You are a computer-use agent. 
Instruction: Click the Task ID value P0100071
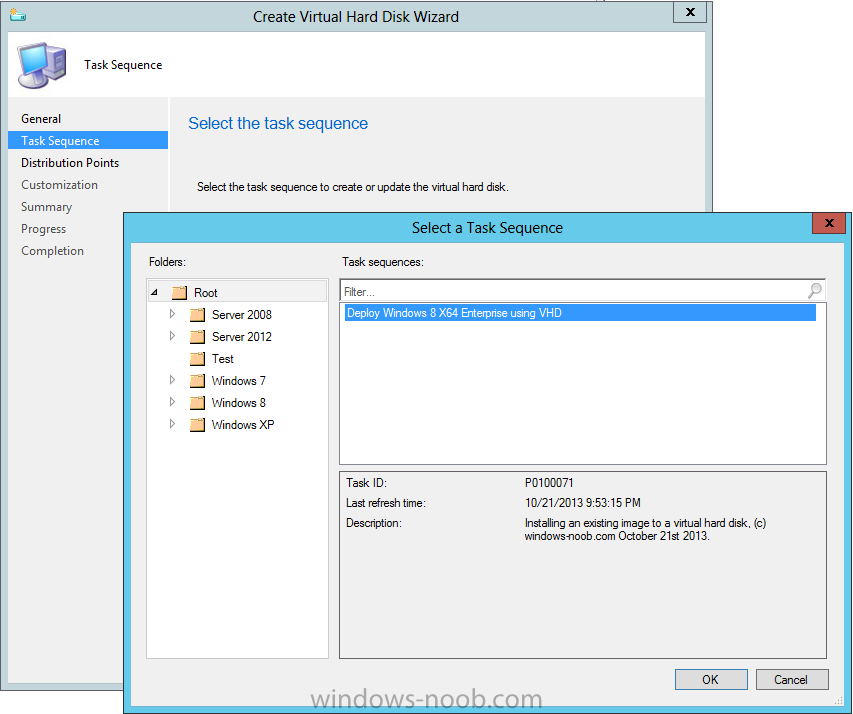[x=549, y=483]
